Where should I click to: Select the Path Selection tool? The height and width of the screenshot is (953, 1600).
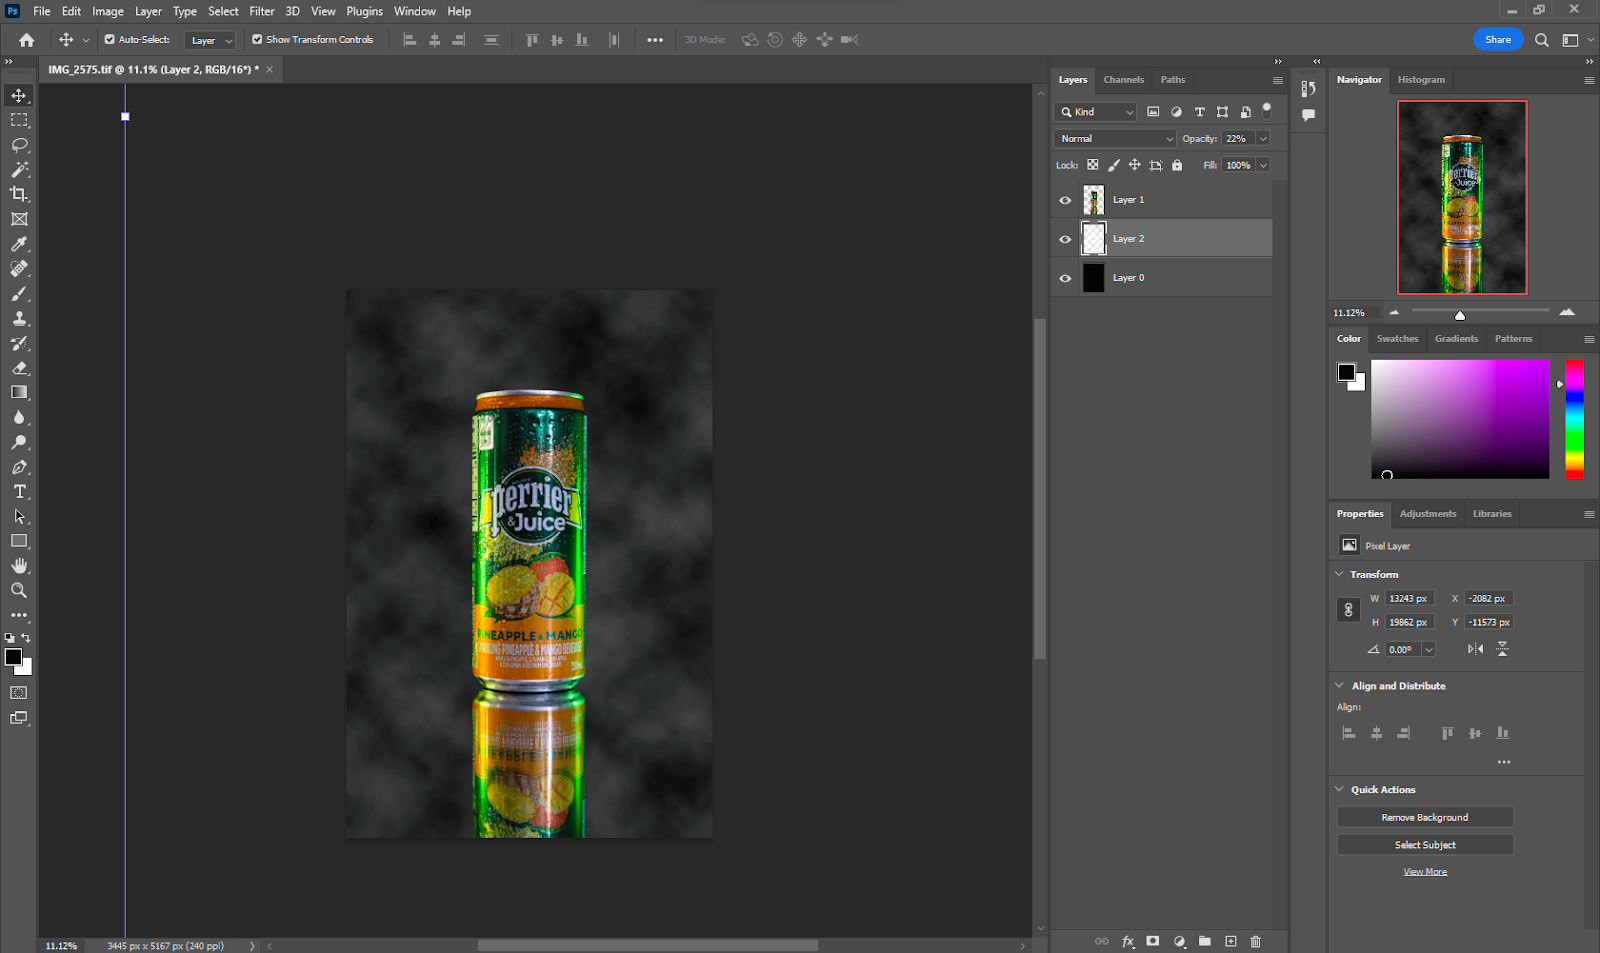click(19, 516)
